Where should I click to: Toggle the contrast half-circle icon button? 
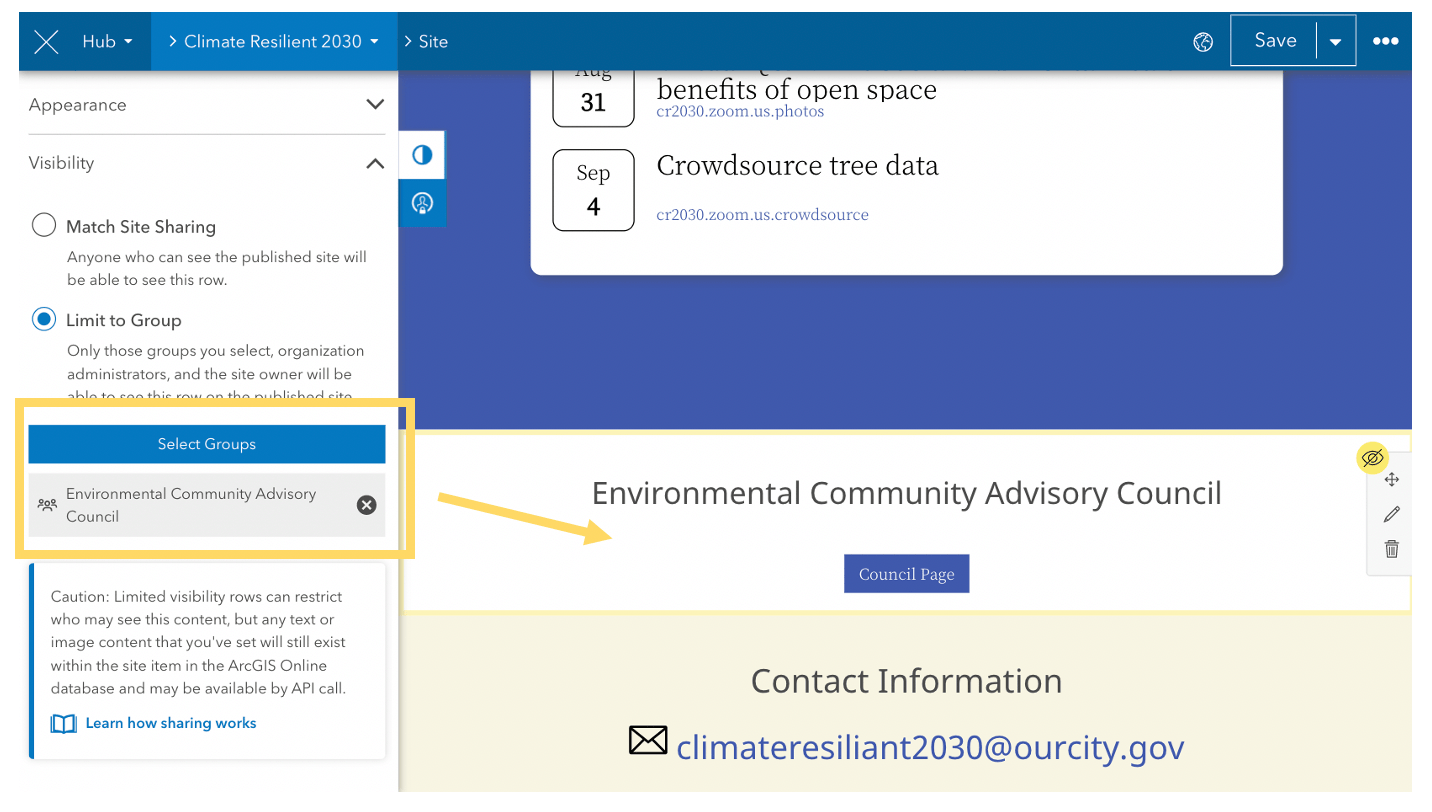[422, 155]
